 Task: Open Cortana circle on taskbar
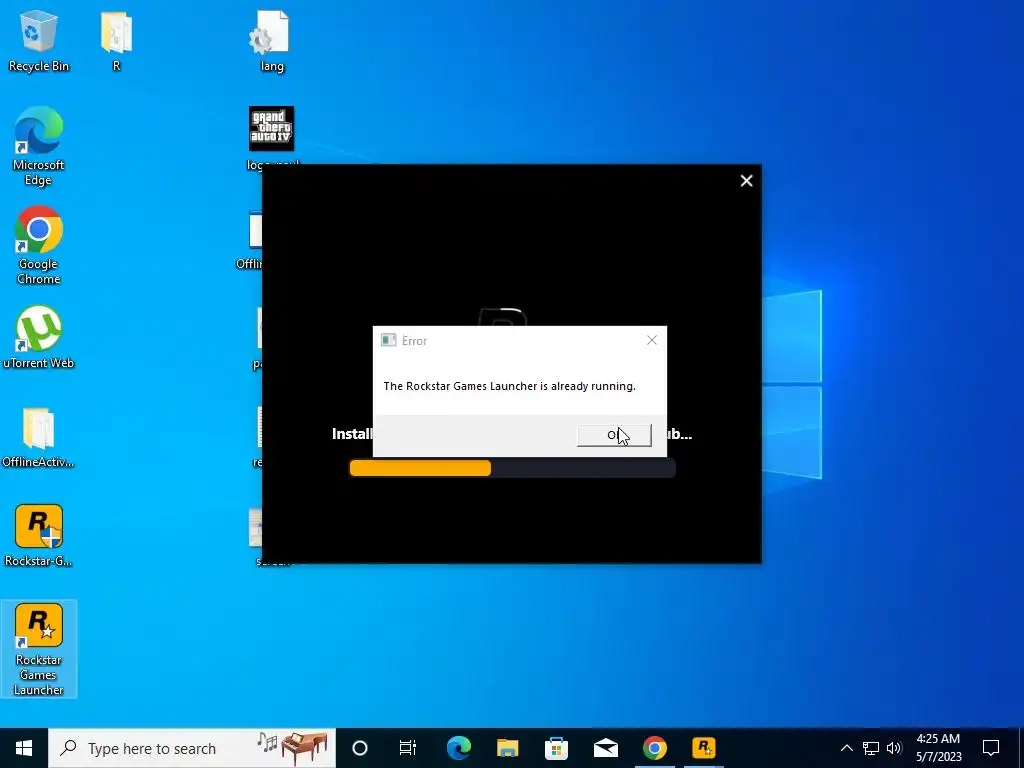360,748
